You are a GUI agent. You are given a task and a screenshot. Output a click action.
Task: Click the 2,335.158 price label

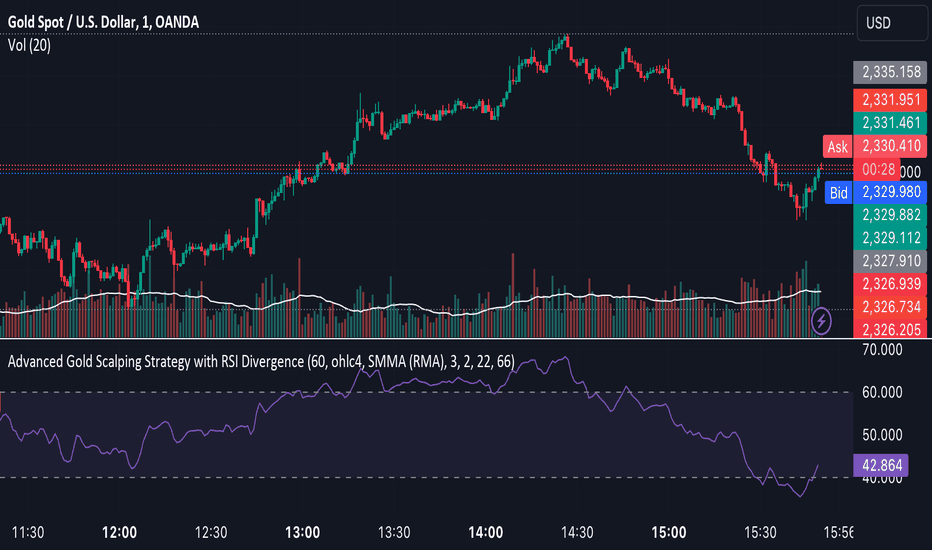(890, 73)
